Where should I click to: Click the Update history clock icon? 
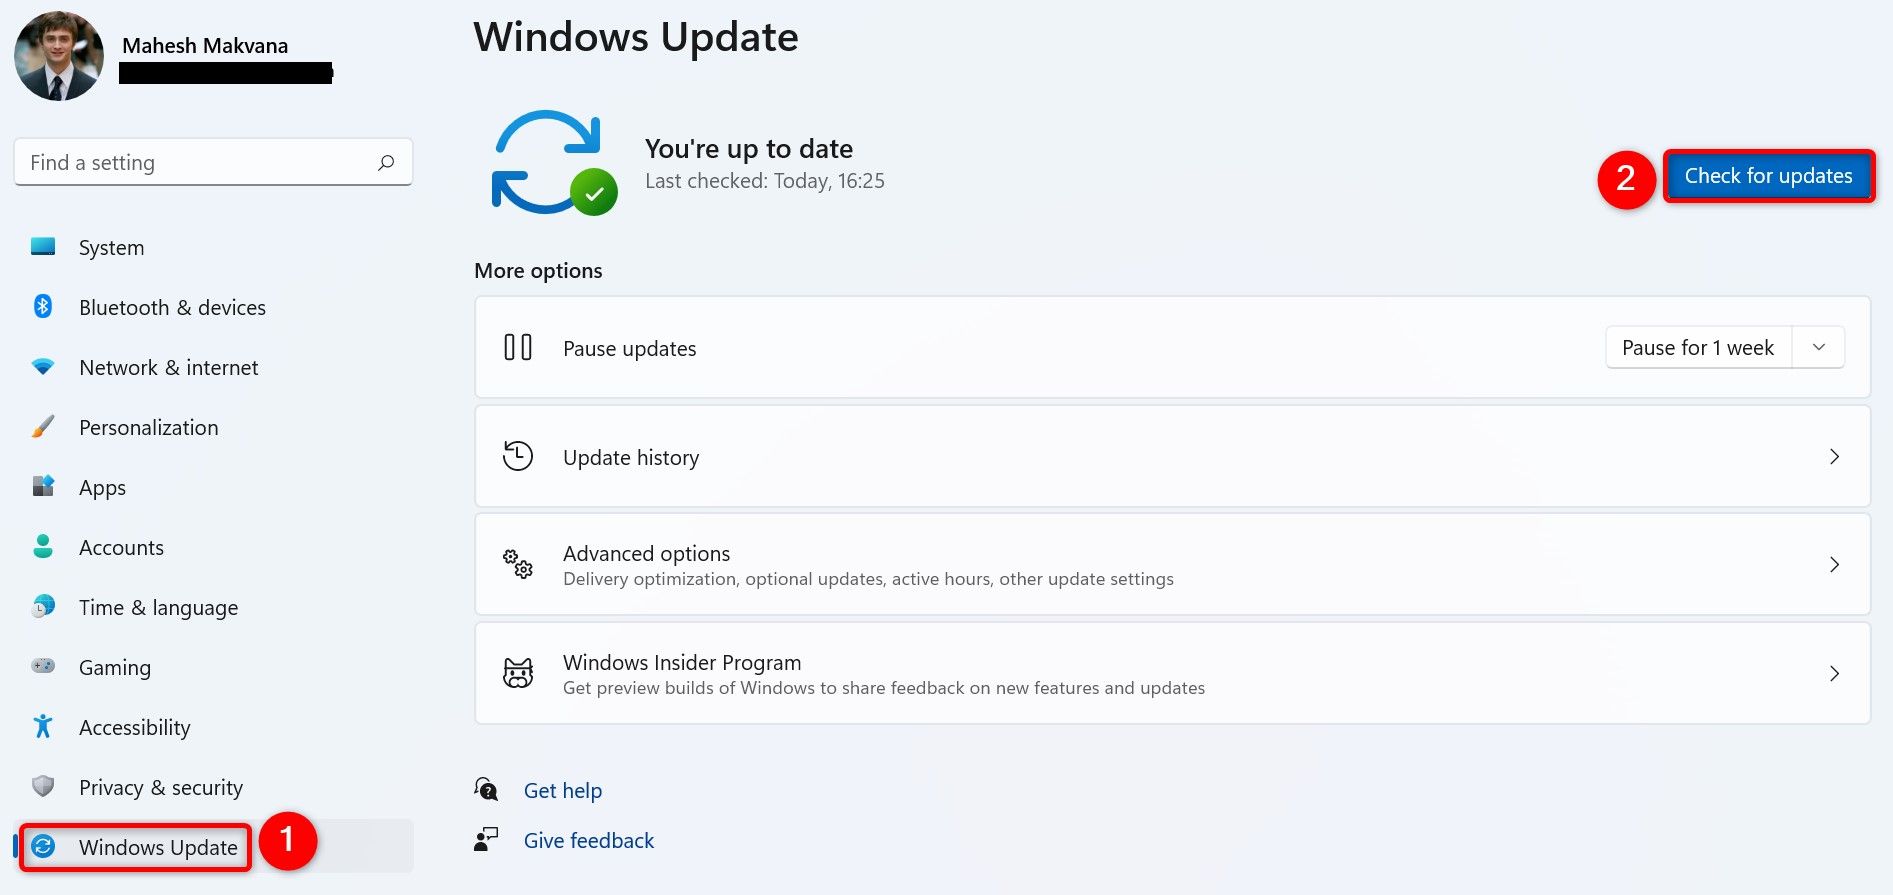(x=518, y=456)
